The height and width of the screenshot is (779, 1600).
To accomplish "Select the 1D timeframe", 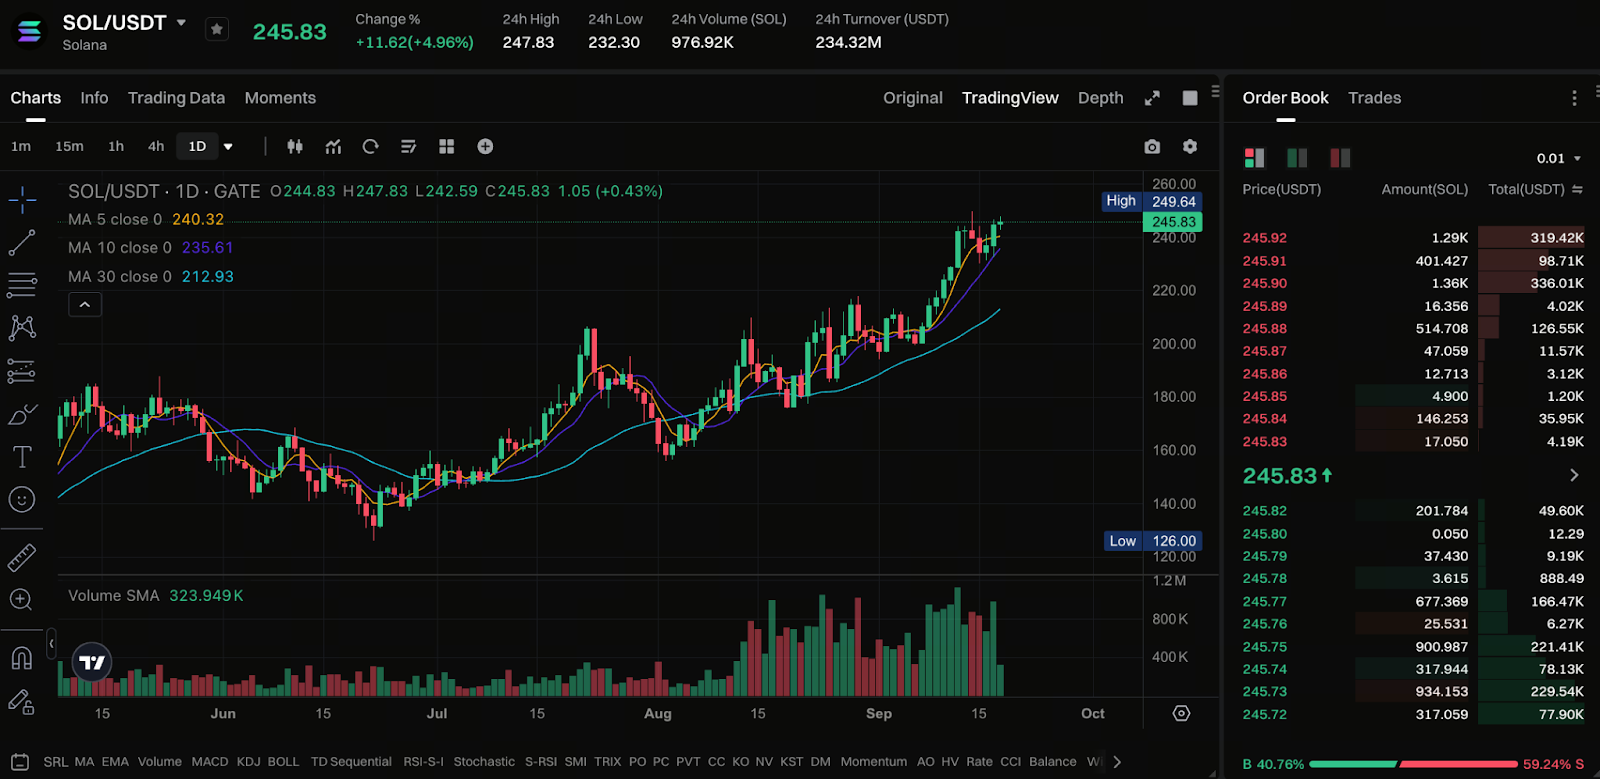I will (197, 146).
